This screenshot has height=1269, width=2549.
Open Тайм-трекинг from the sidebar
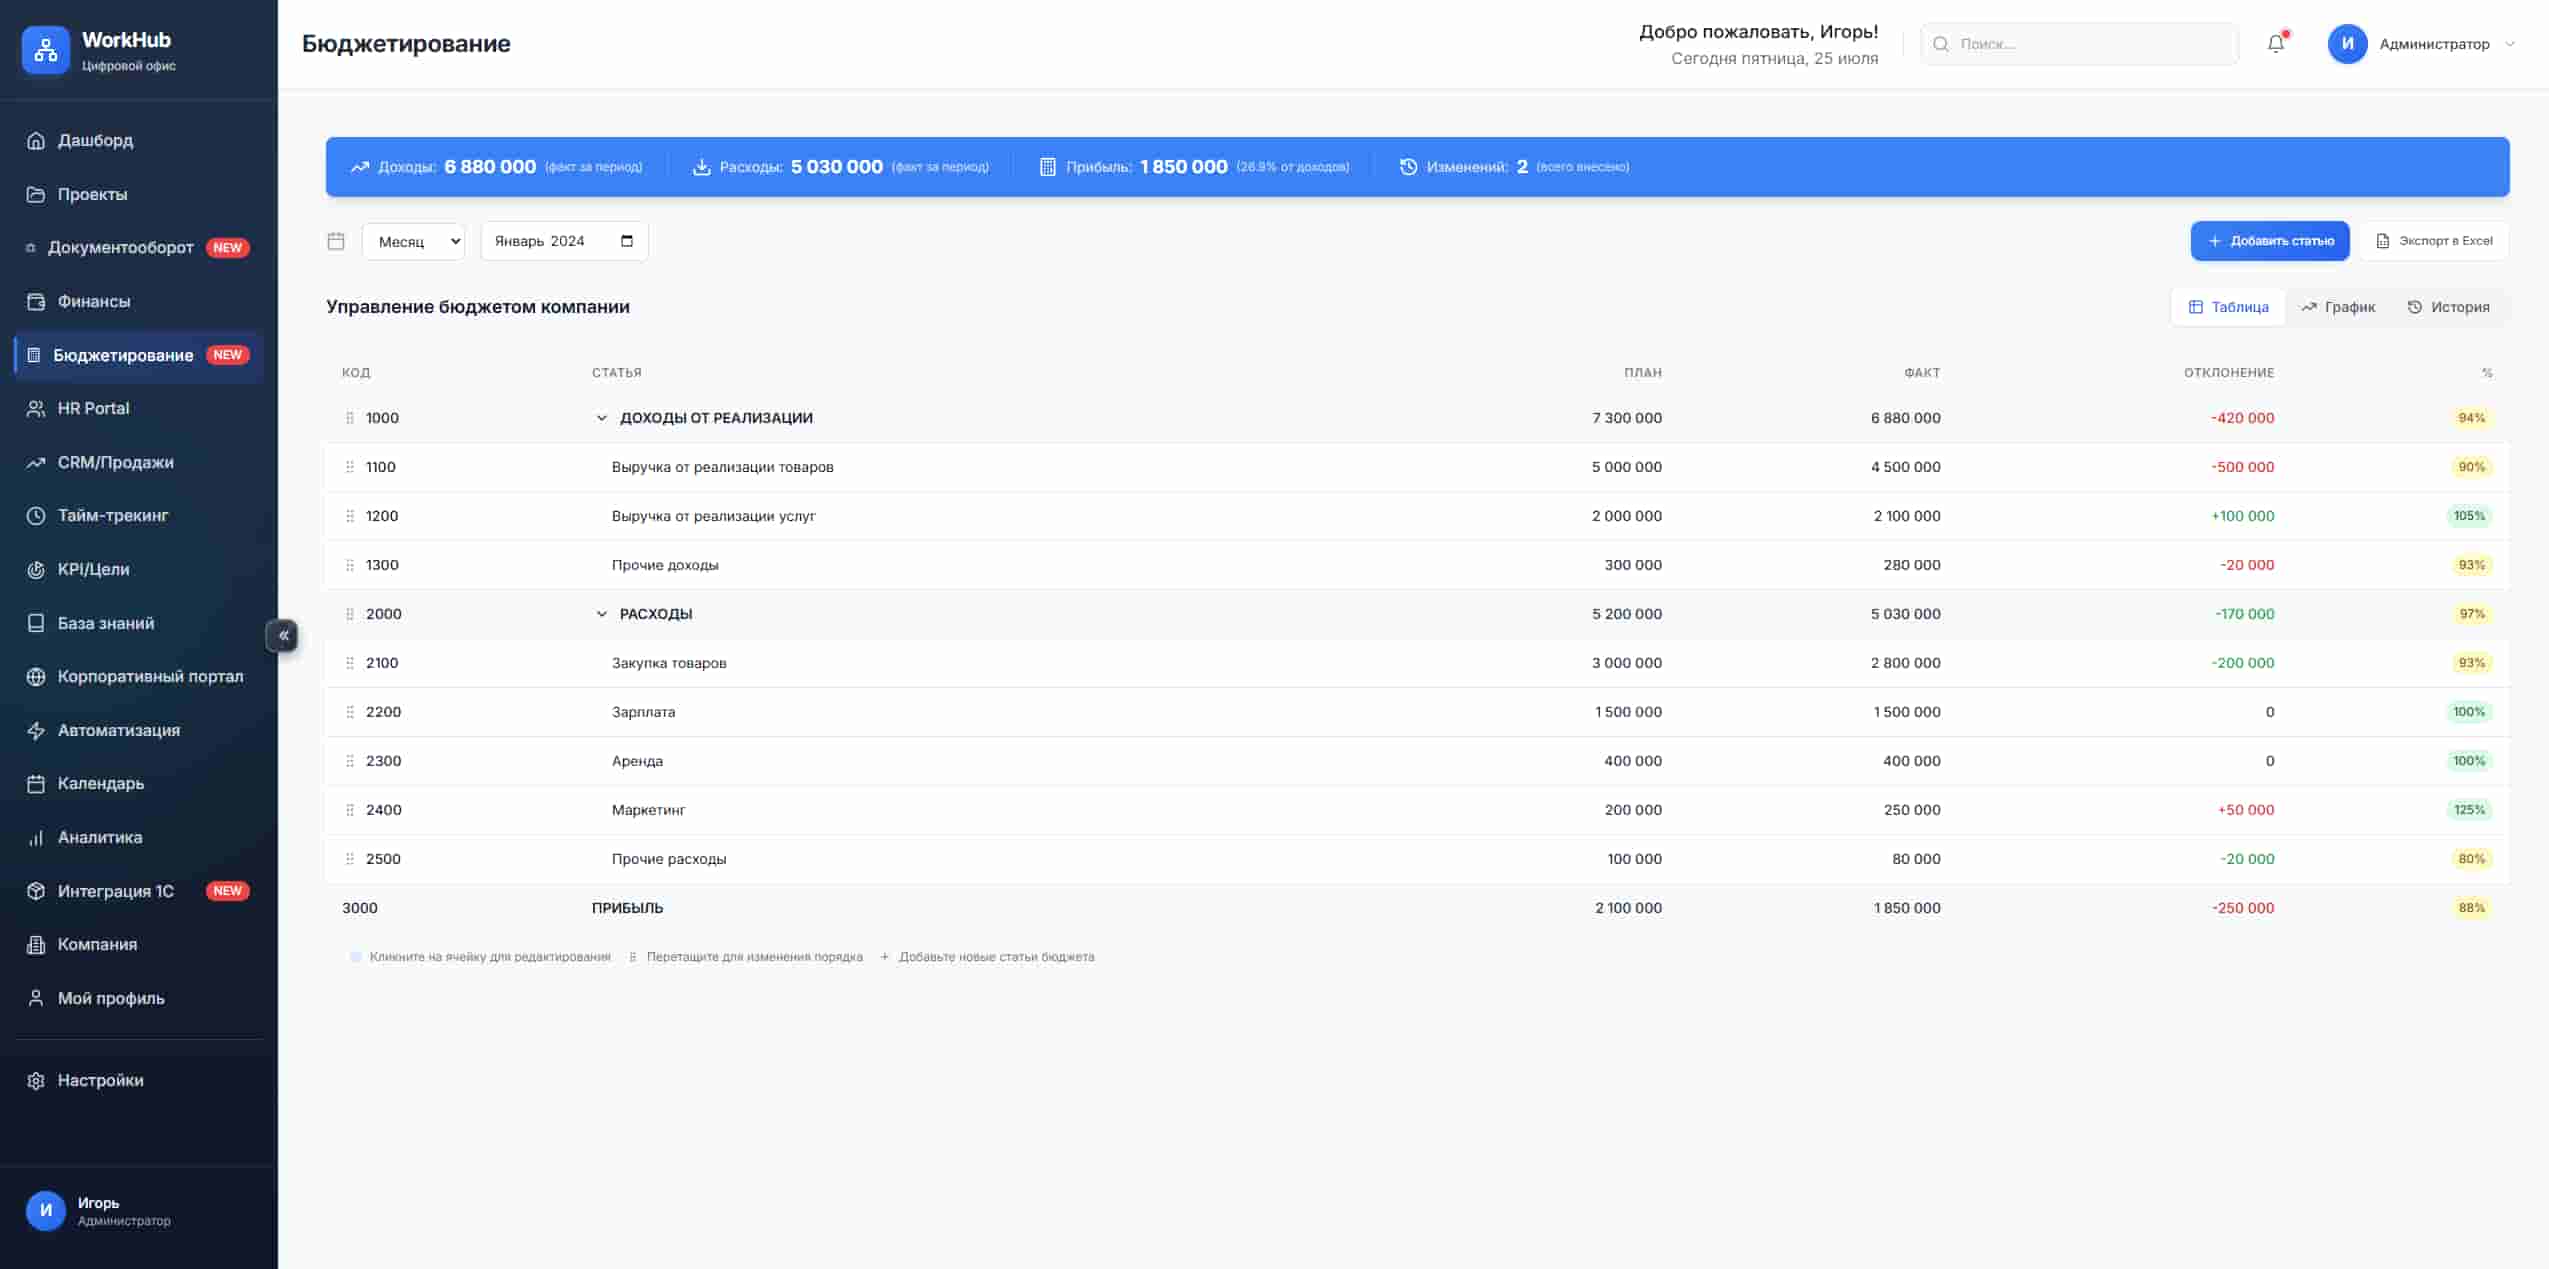[x=112, y=516]
